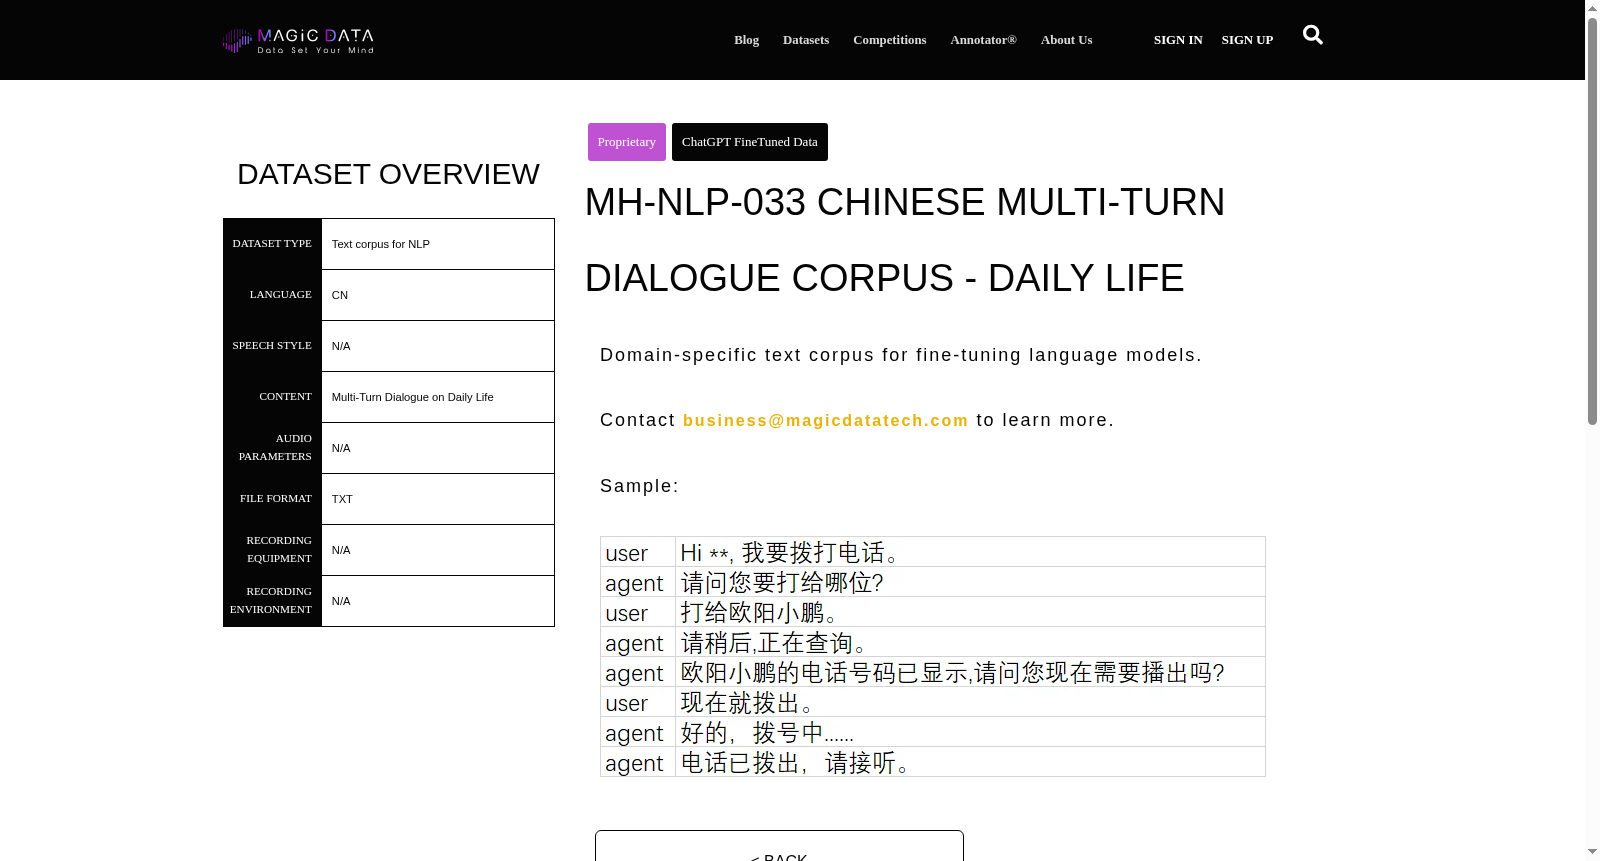Open the About Us menu item

coord(1066,40)
